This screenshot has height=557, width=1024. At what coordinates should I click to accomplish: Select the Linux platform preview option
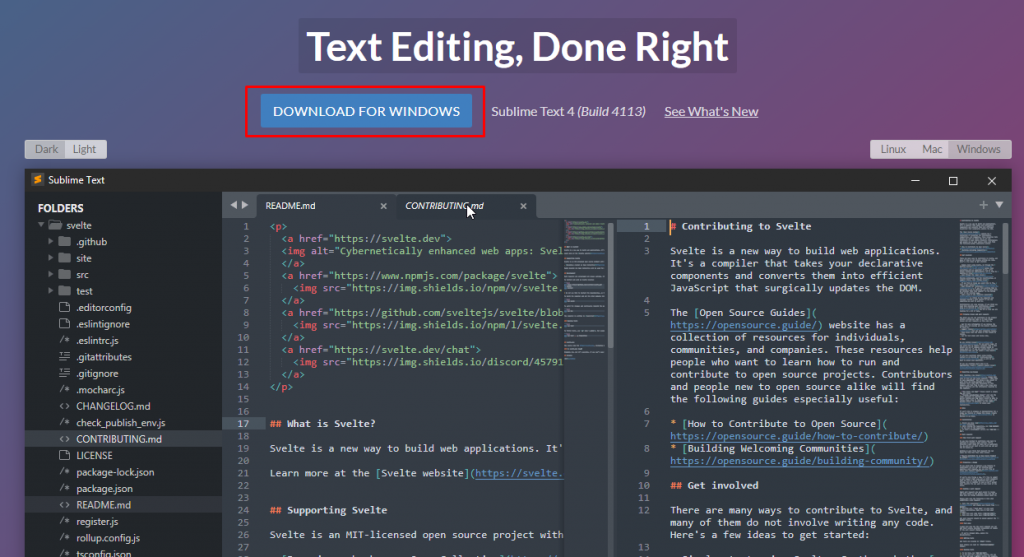coord(893,149)
